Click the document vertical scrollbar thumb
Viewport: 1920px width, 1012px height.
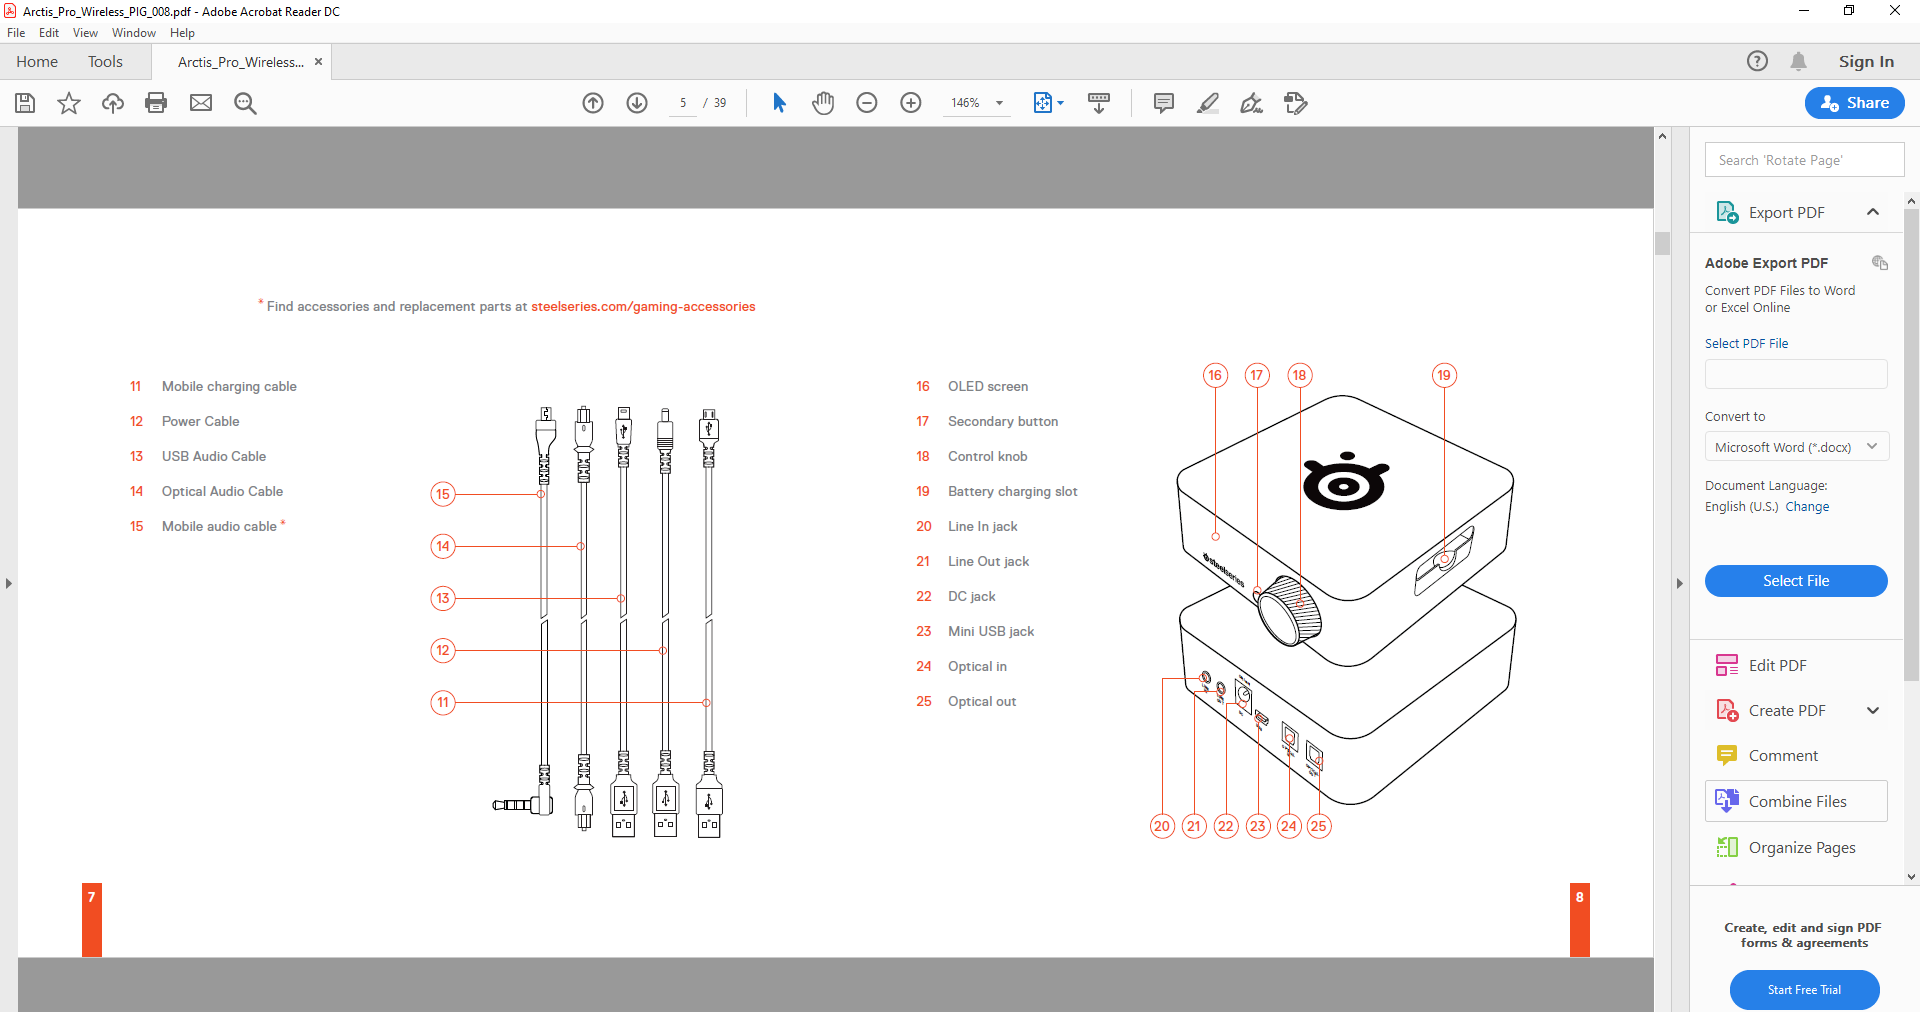pos(1662,243)
